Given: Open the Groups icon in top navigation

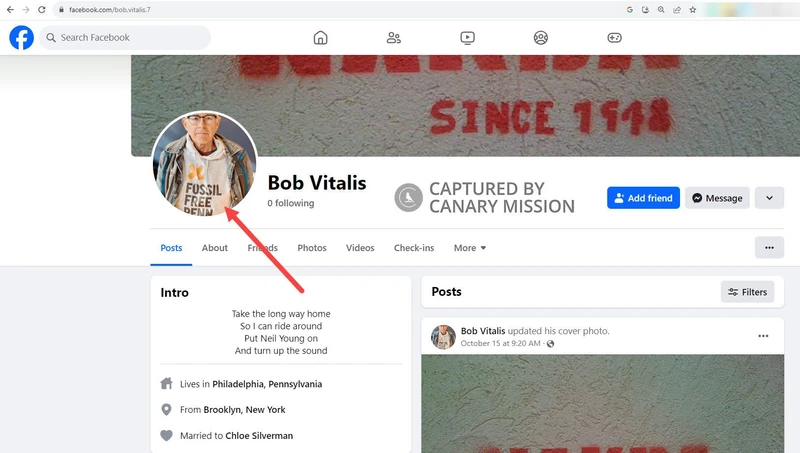Looking at the screenshot, I should pyautogui.click(x=541, y=38).
